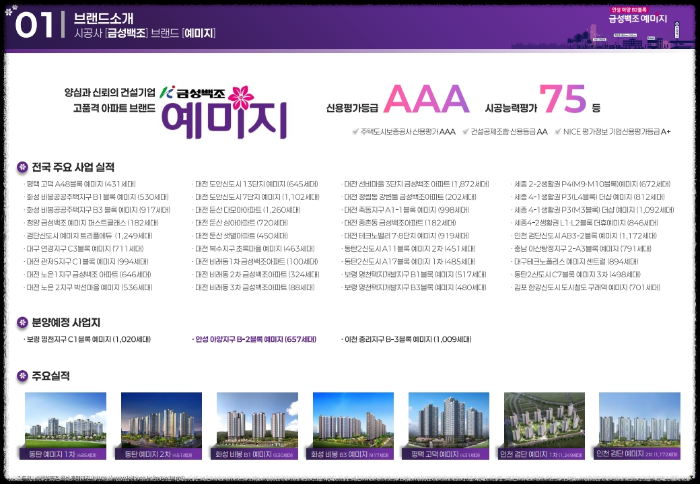
Task: Click the flower bullet beside 전국 주요 사업 실적
Action: point(22,167)
